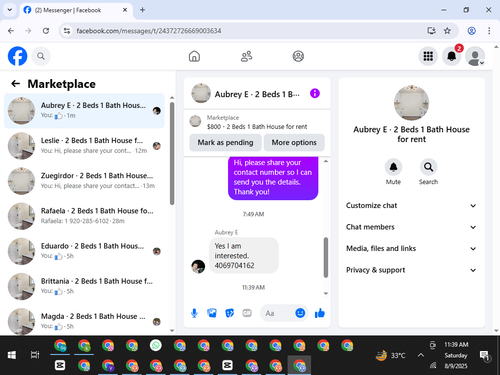The height and width of the screenshot is (375, 500).
Task: Open Task View on the taskbar
Action: point(35,355)
